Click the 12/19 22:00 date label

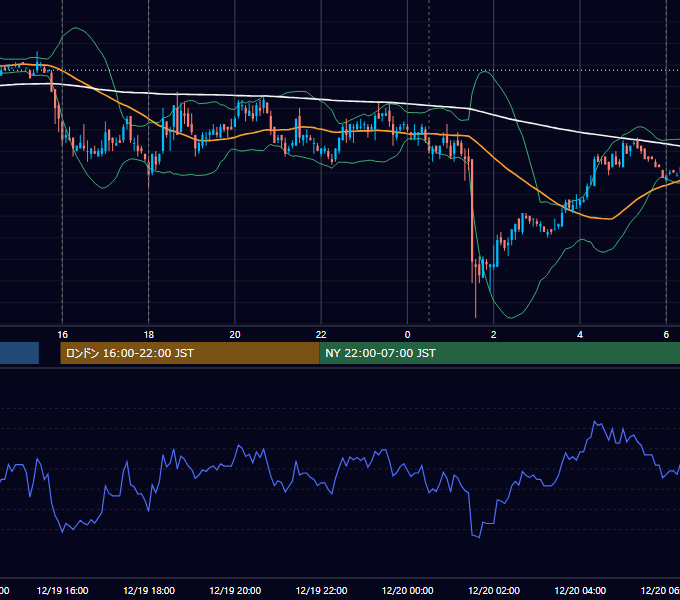coord(321,590)
